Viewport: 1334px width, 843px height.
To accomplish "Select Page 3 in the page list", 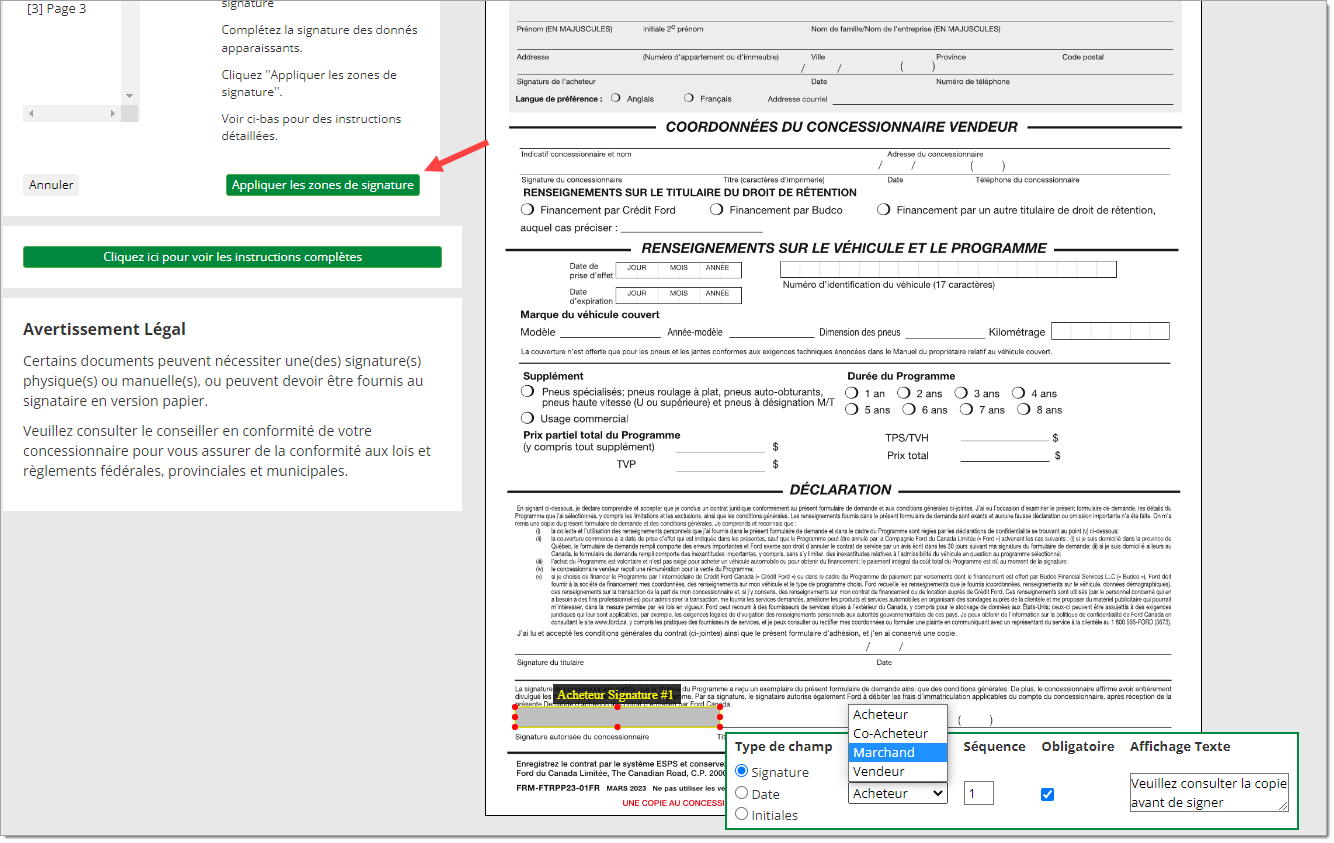I will pos(57,9).
